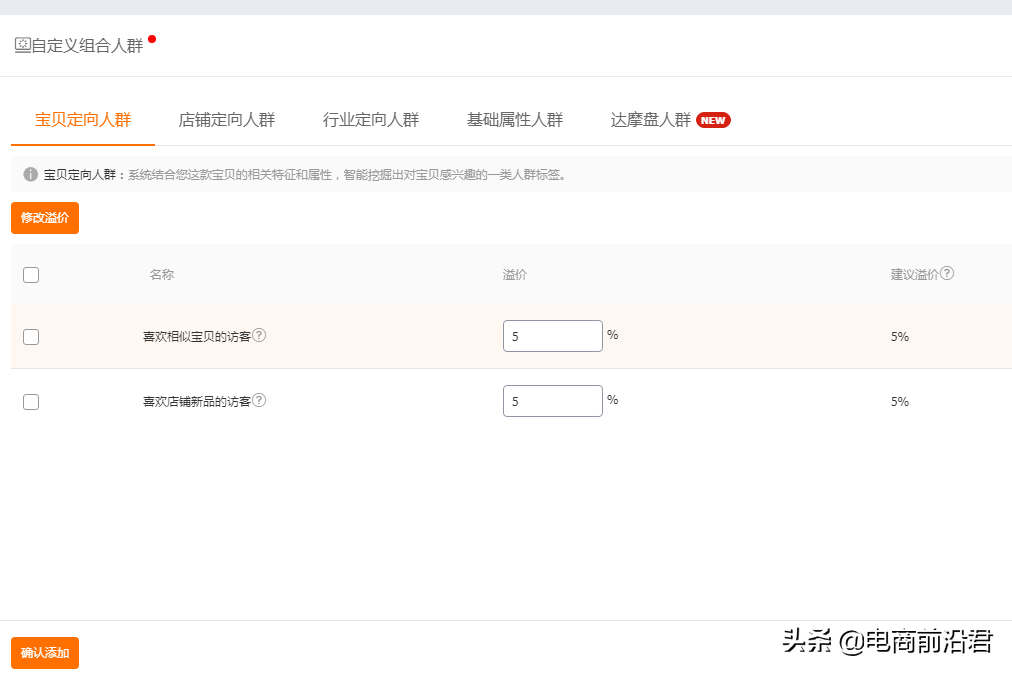This screenshot has height=673, width=1012.
Task: Switch to the 行业定向人群 tab
Action: pyautogui.click(x=370, y=118)
